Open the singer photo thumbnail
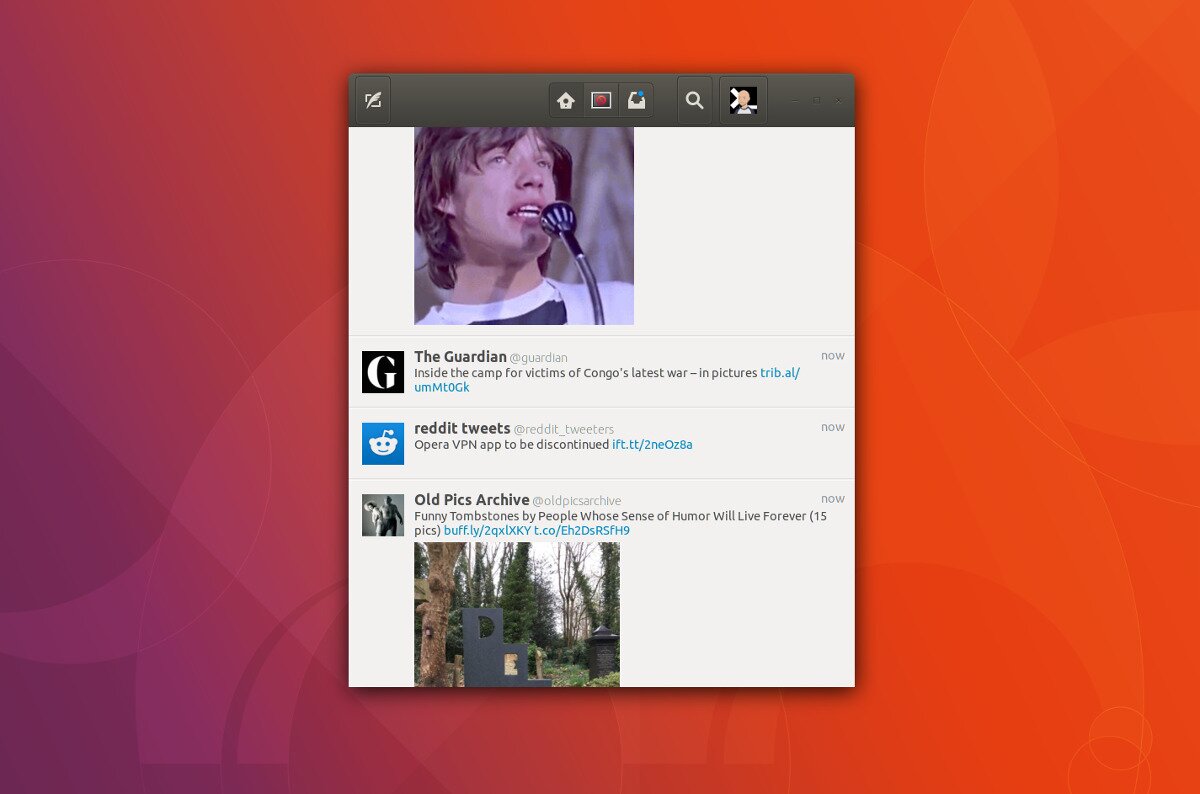 click(524, 225)
